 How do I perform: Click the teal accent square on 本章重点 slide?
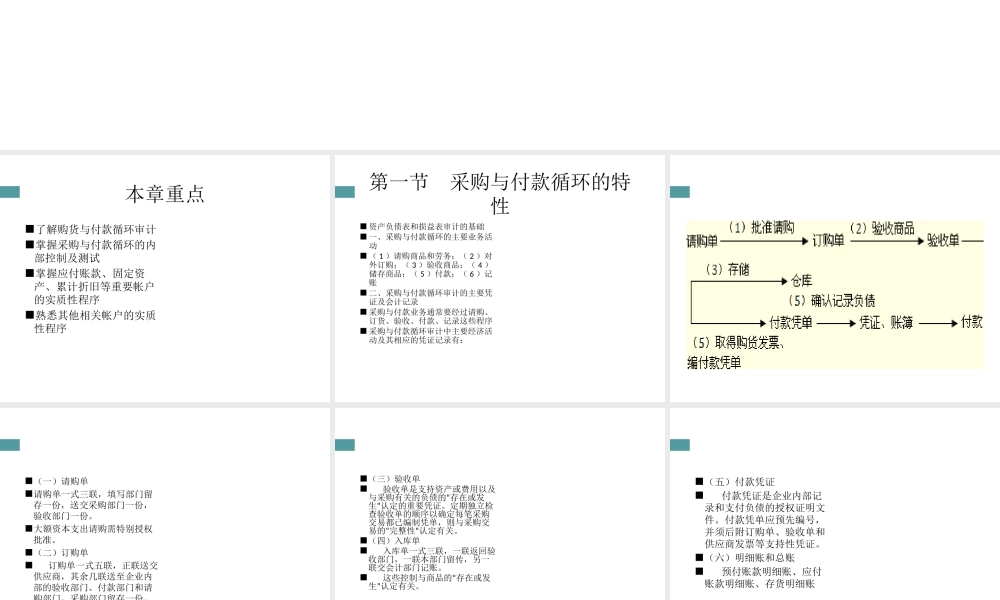click(x=11, y=190)
